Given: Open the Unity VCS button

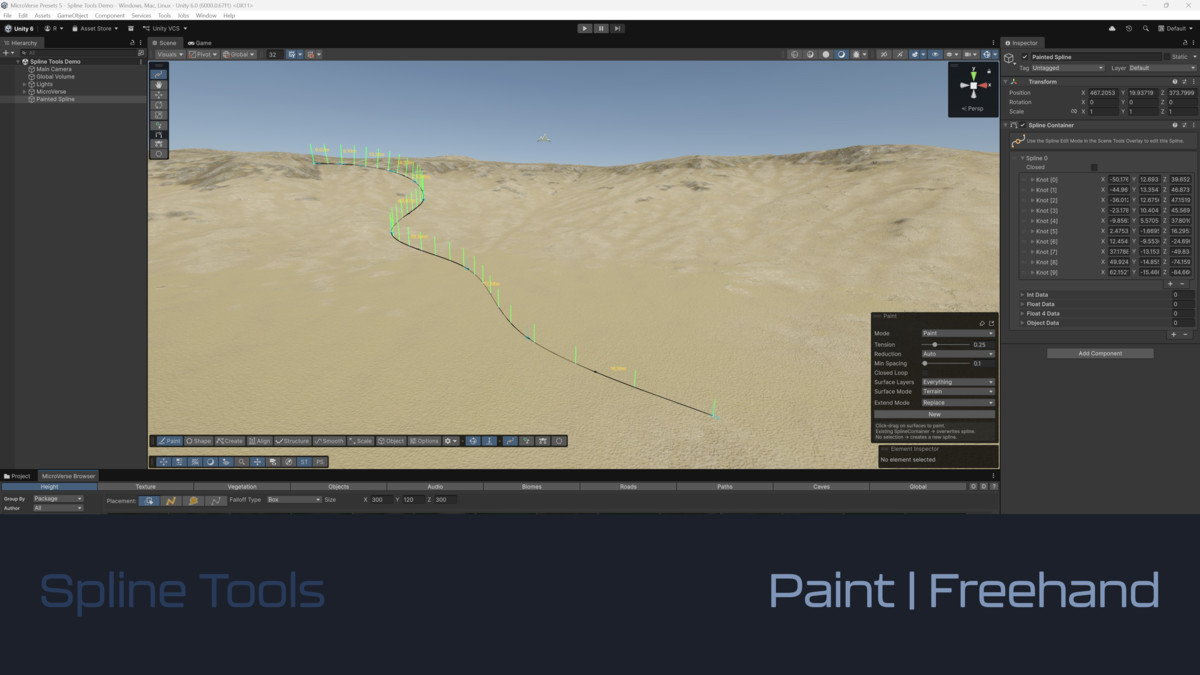Looking at the screenshot, I should click(x=166, y=28).
